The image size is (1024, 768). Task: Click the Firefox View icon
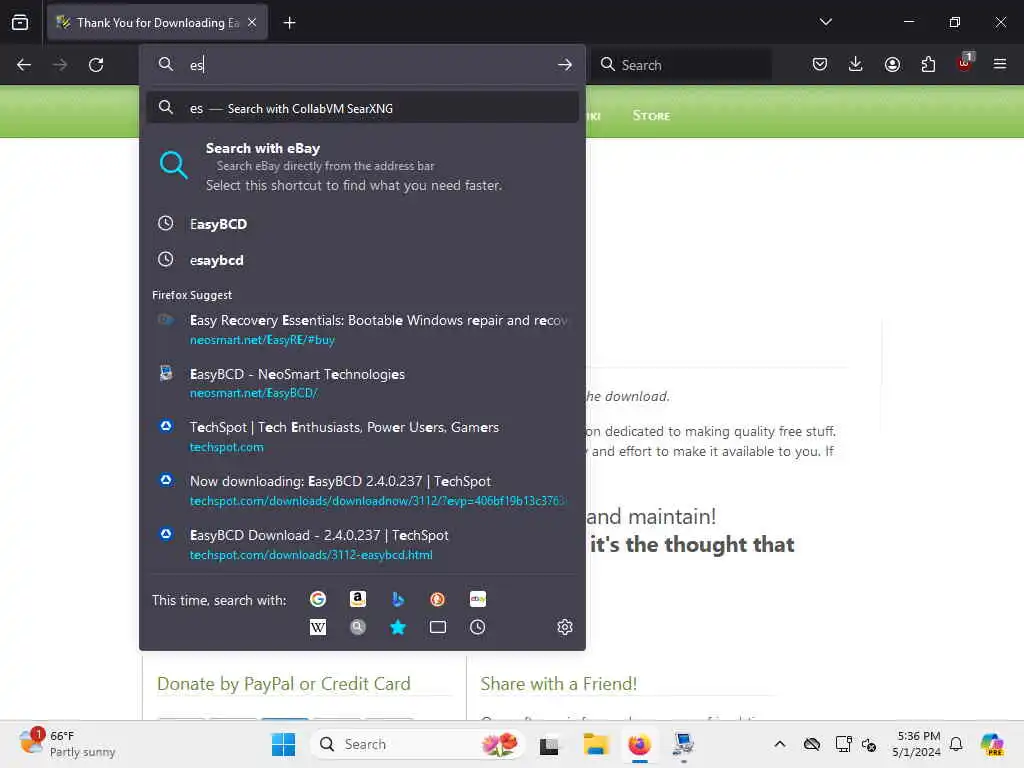click(20, 22)
